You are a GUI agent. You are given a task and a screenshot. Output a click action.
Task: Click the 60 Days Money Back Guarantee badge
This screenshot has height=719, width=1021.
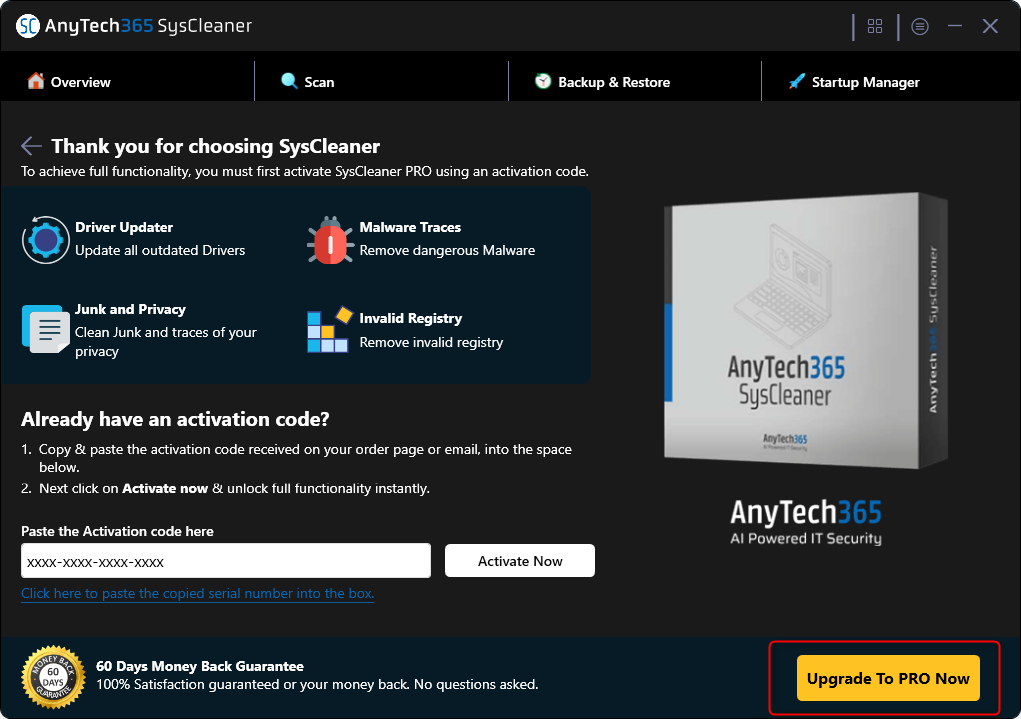[53, 677]
